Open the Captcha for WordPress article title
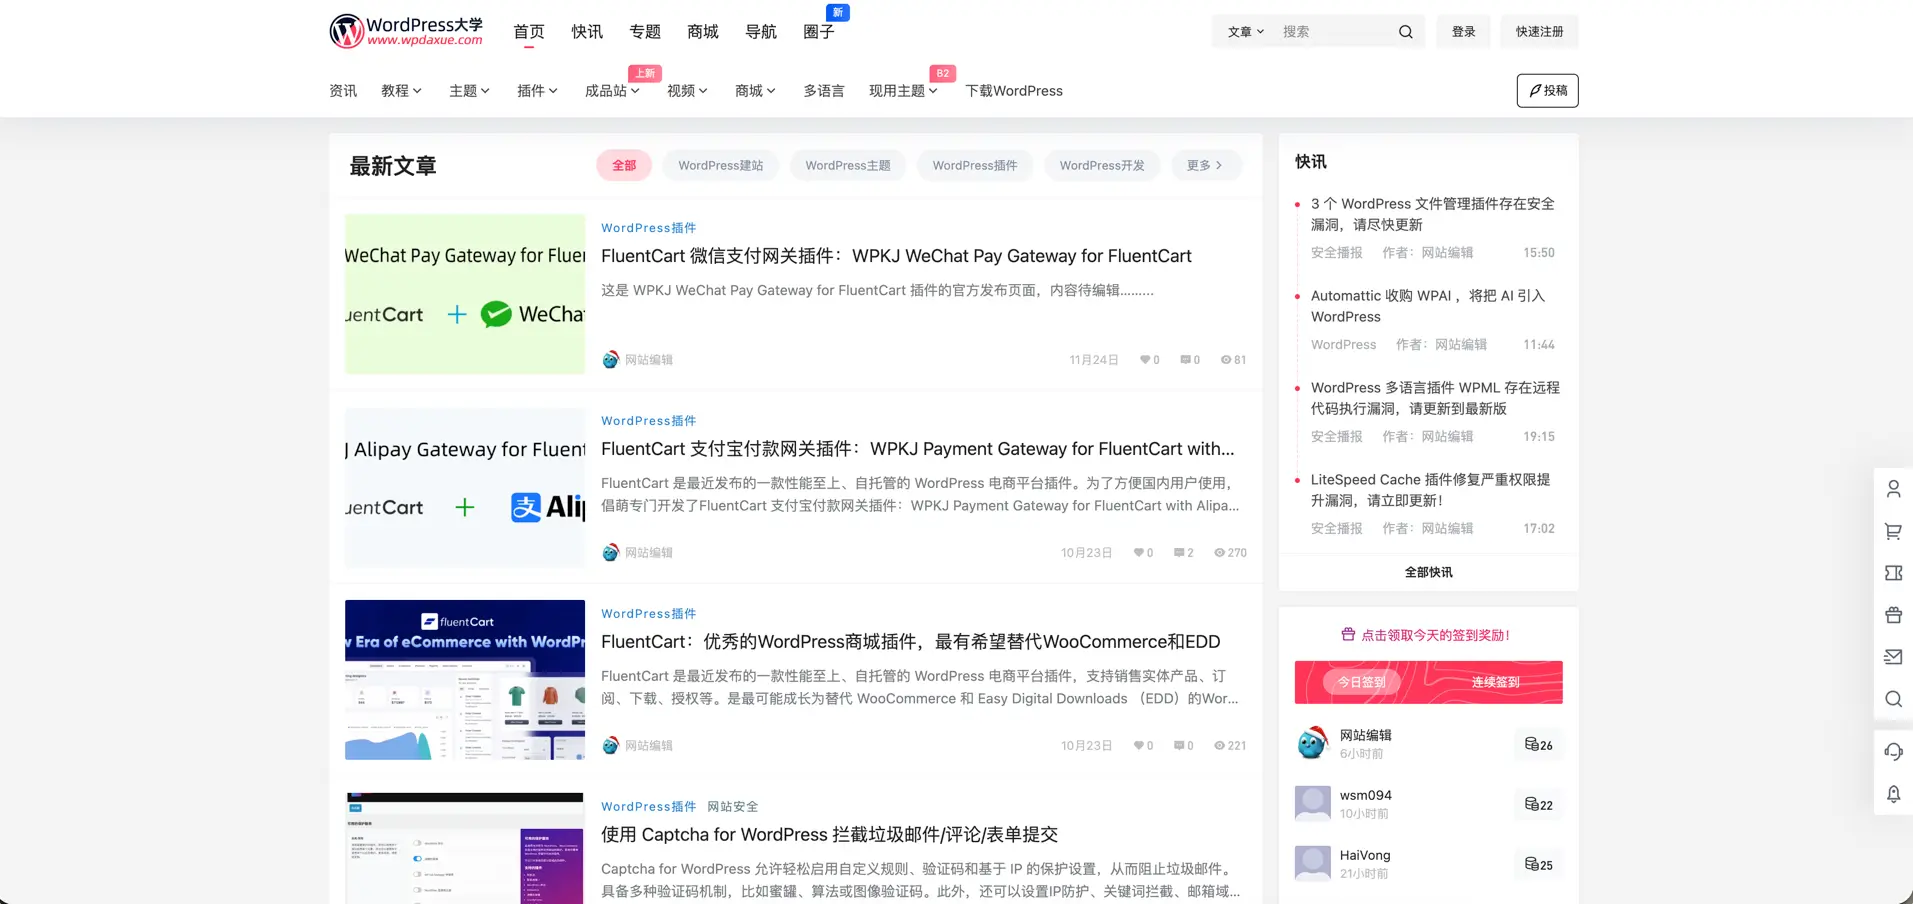This screenshot has height=904, width=1913. point(829,835)
